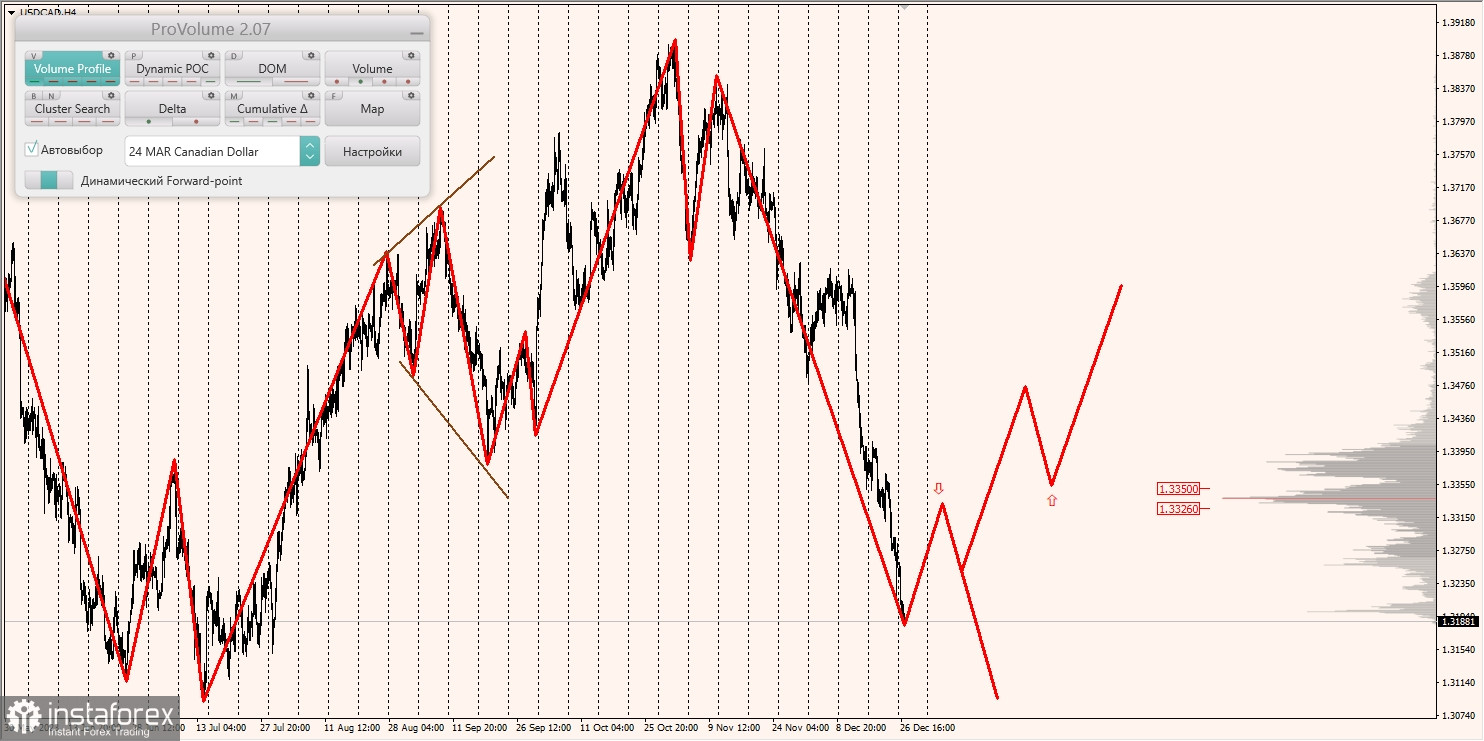Click the D hotkey tag on DOM
1484x741 pixels.
(234, 56)
